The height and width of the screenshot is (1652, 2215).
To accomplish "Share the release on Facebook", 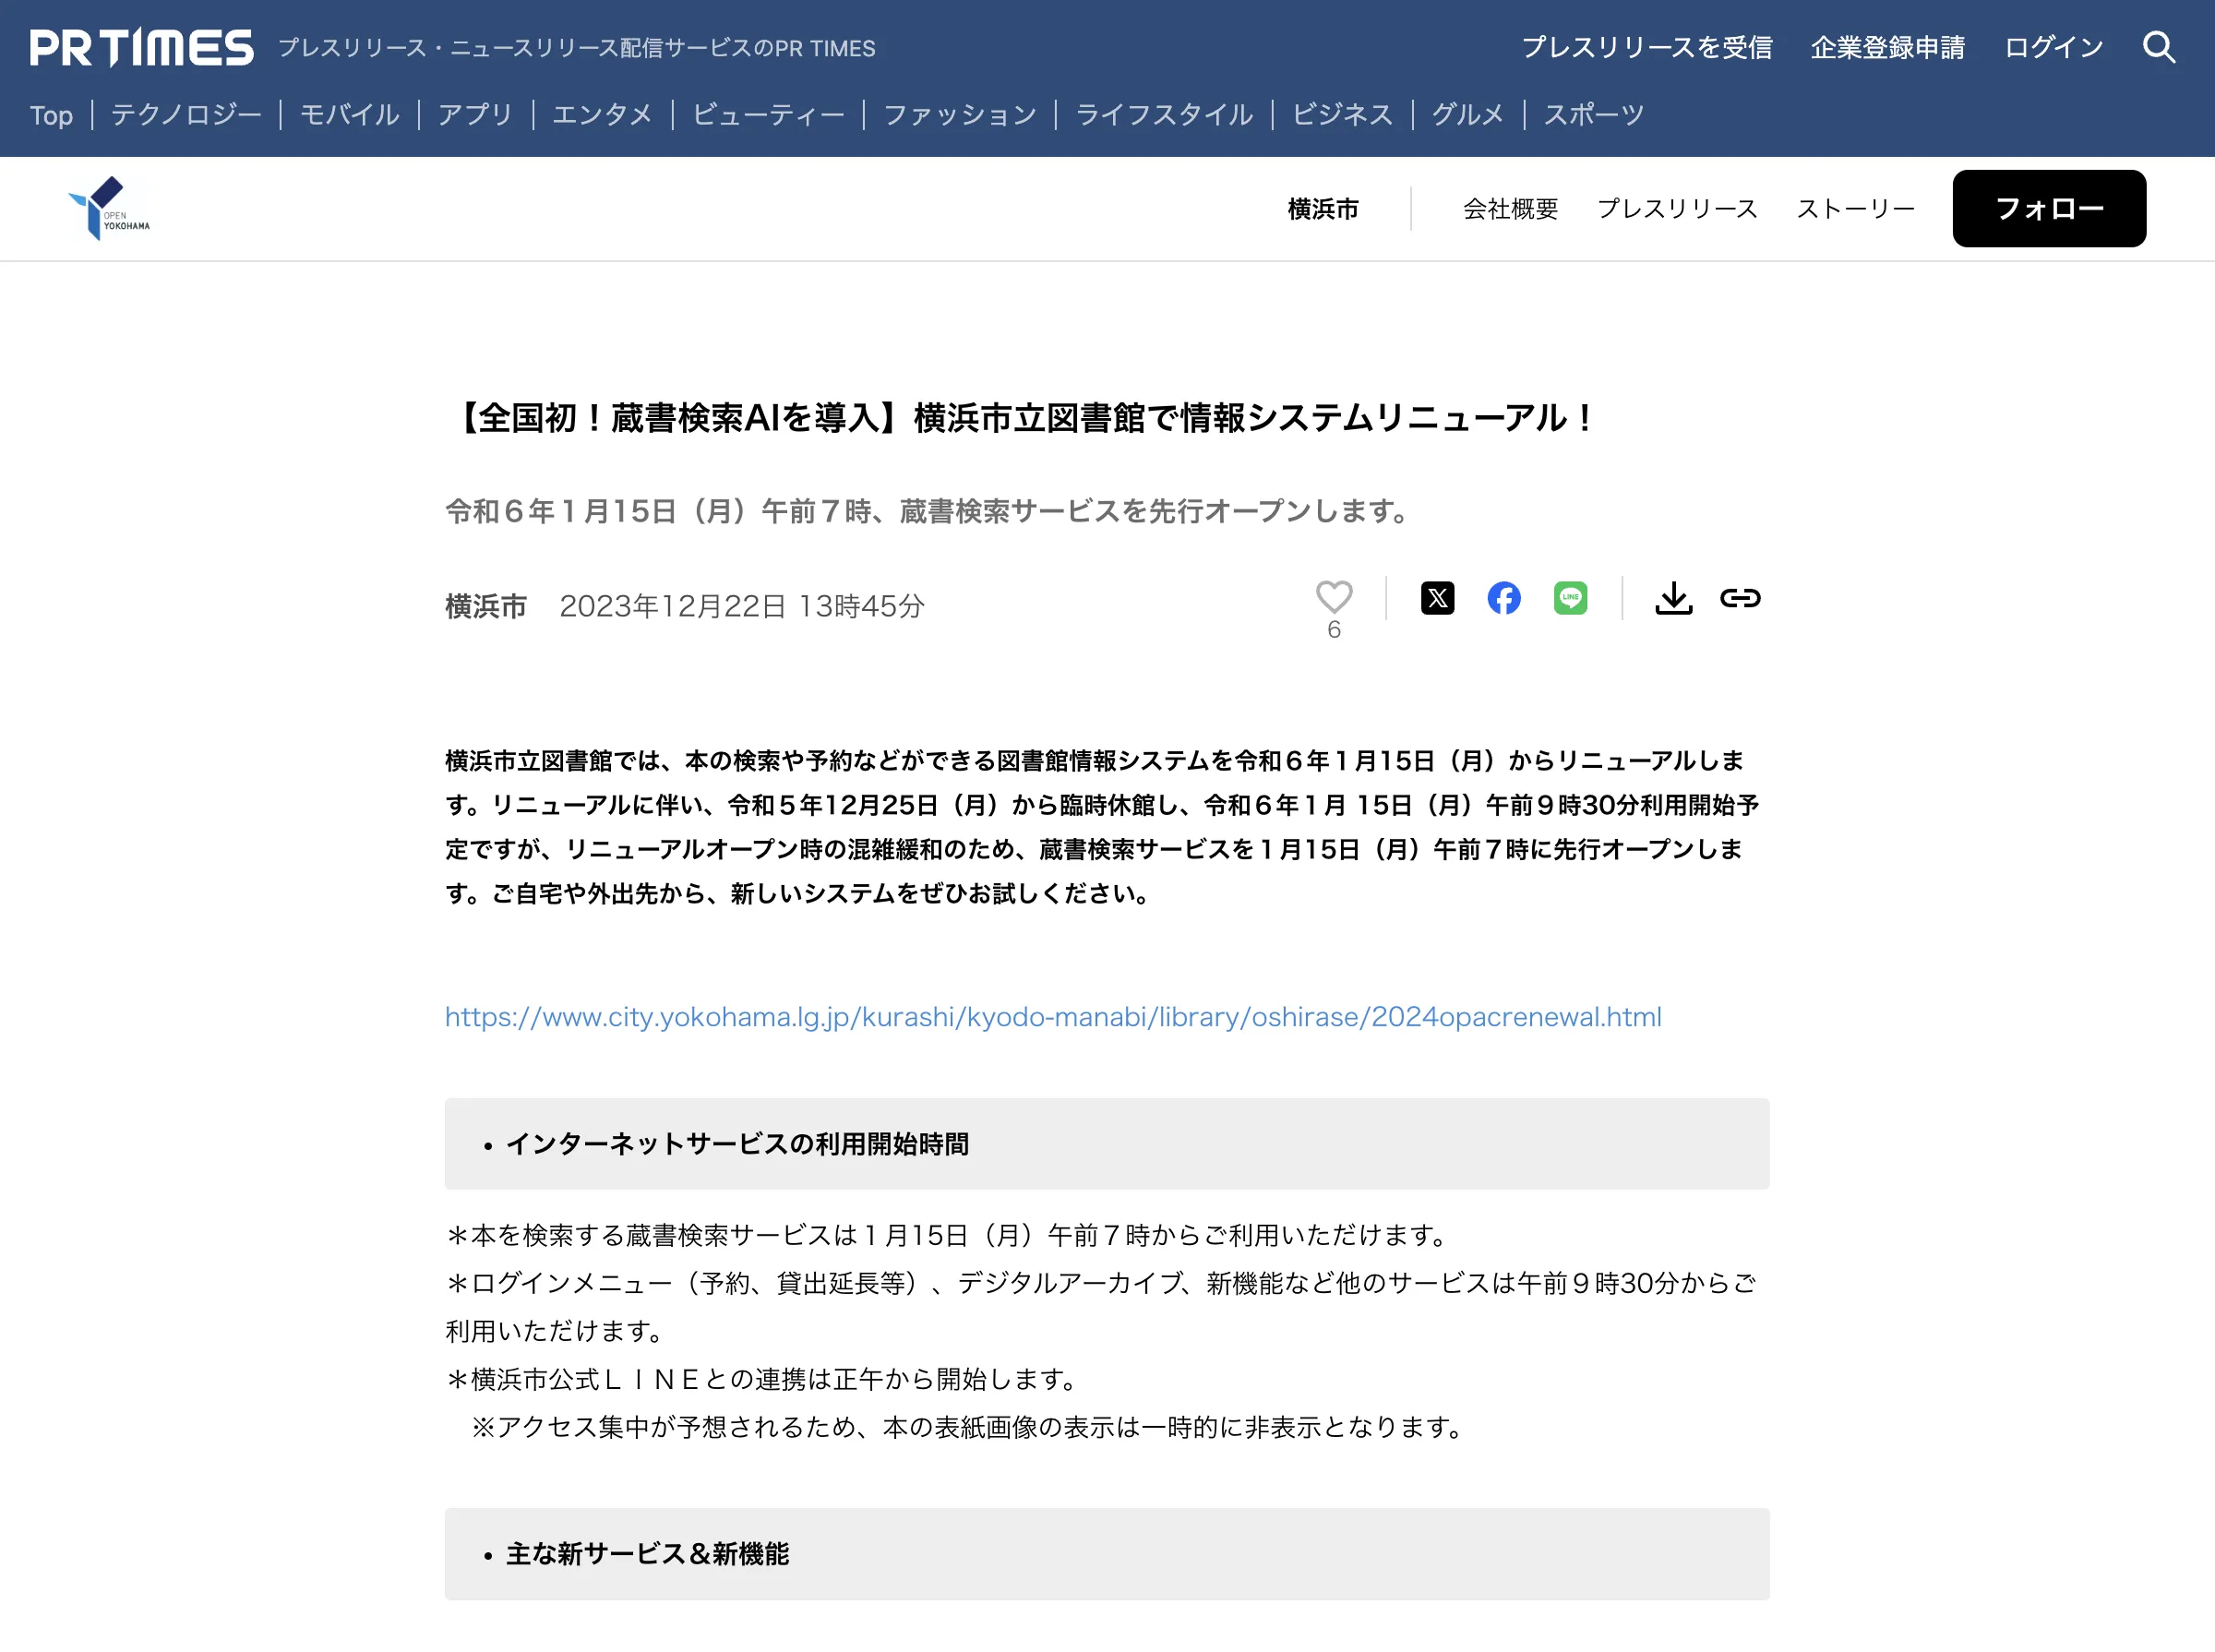I will [1503, 598].
